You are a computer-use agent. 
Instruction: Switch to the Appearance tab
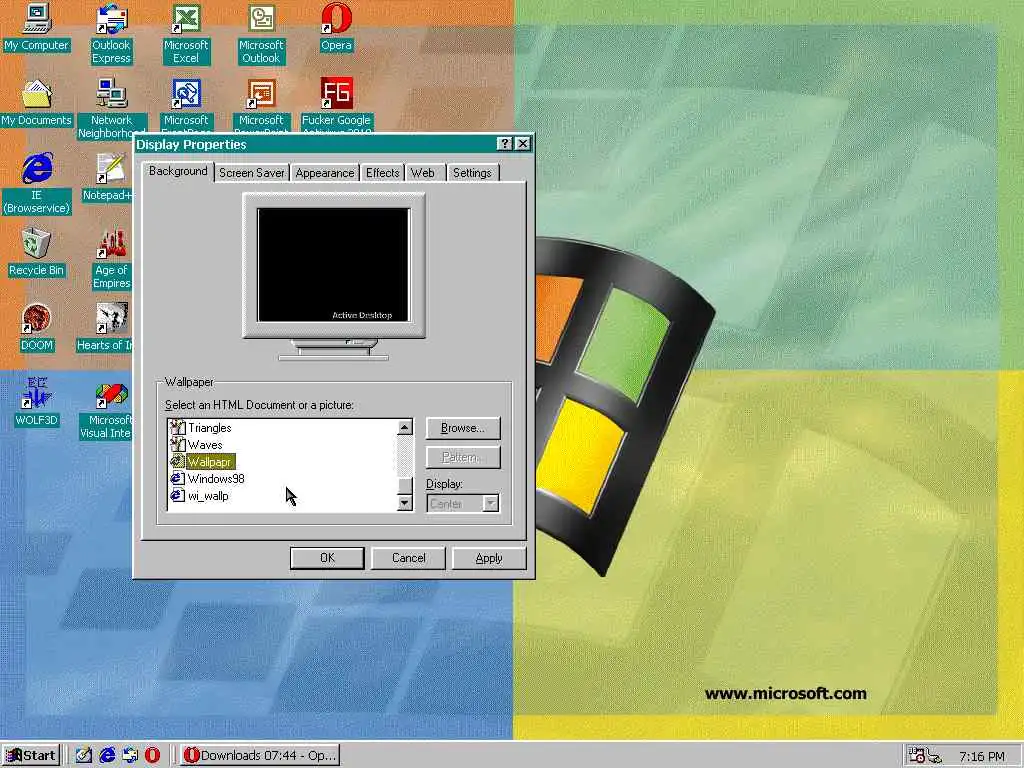click(325, 173)
